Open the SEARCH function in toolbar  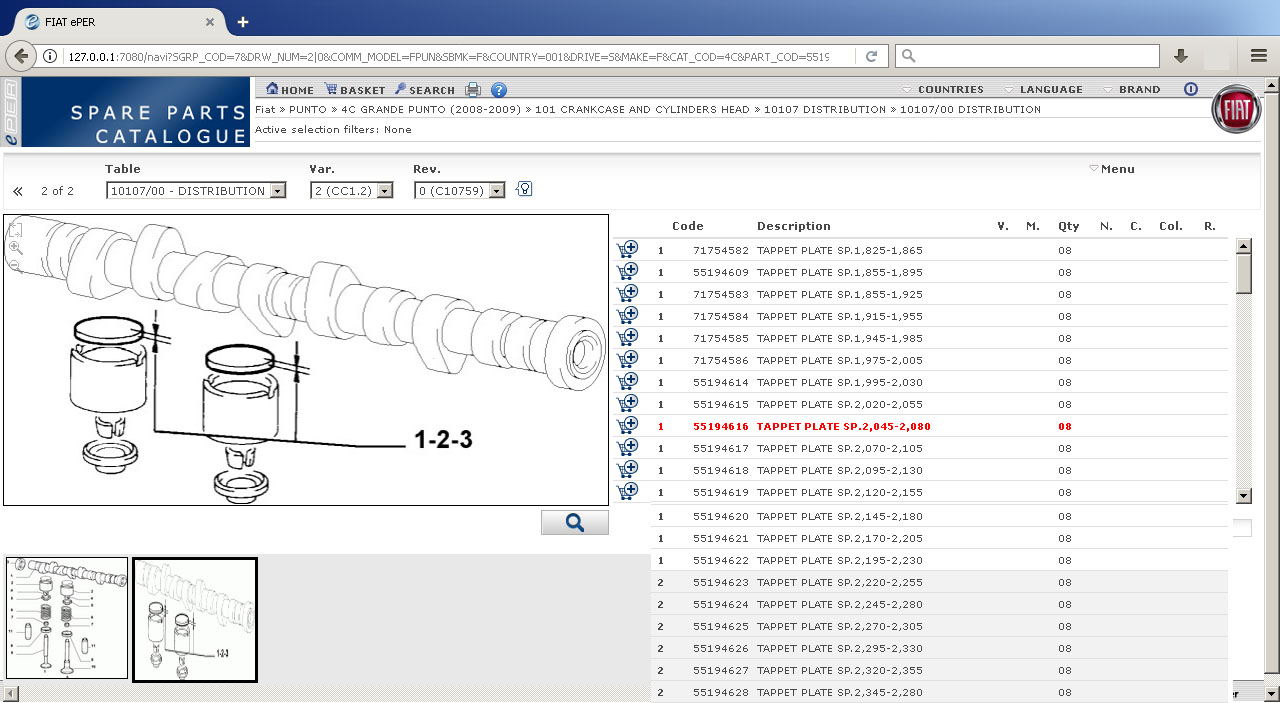pyautogui.click(x=424, y=90)
